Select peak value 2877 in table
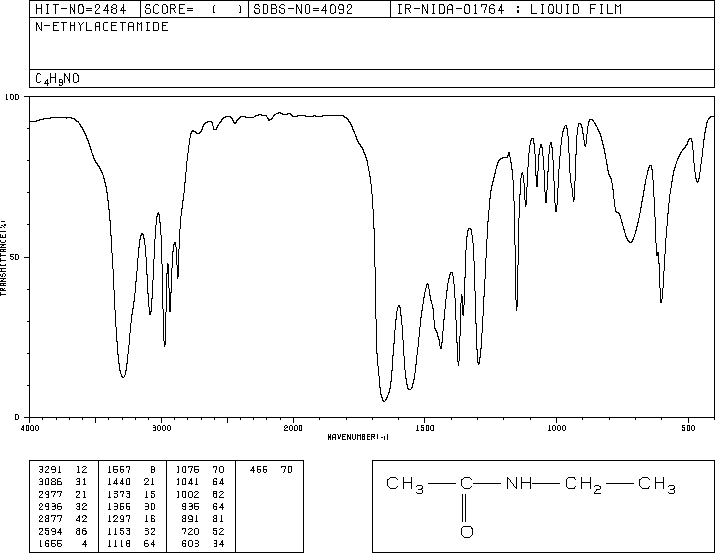This screenshot has height=553, width=715. point(50,519)
